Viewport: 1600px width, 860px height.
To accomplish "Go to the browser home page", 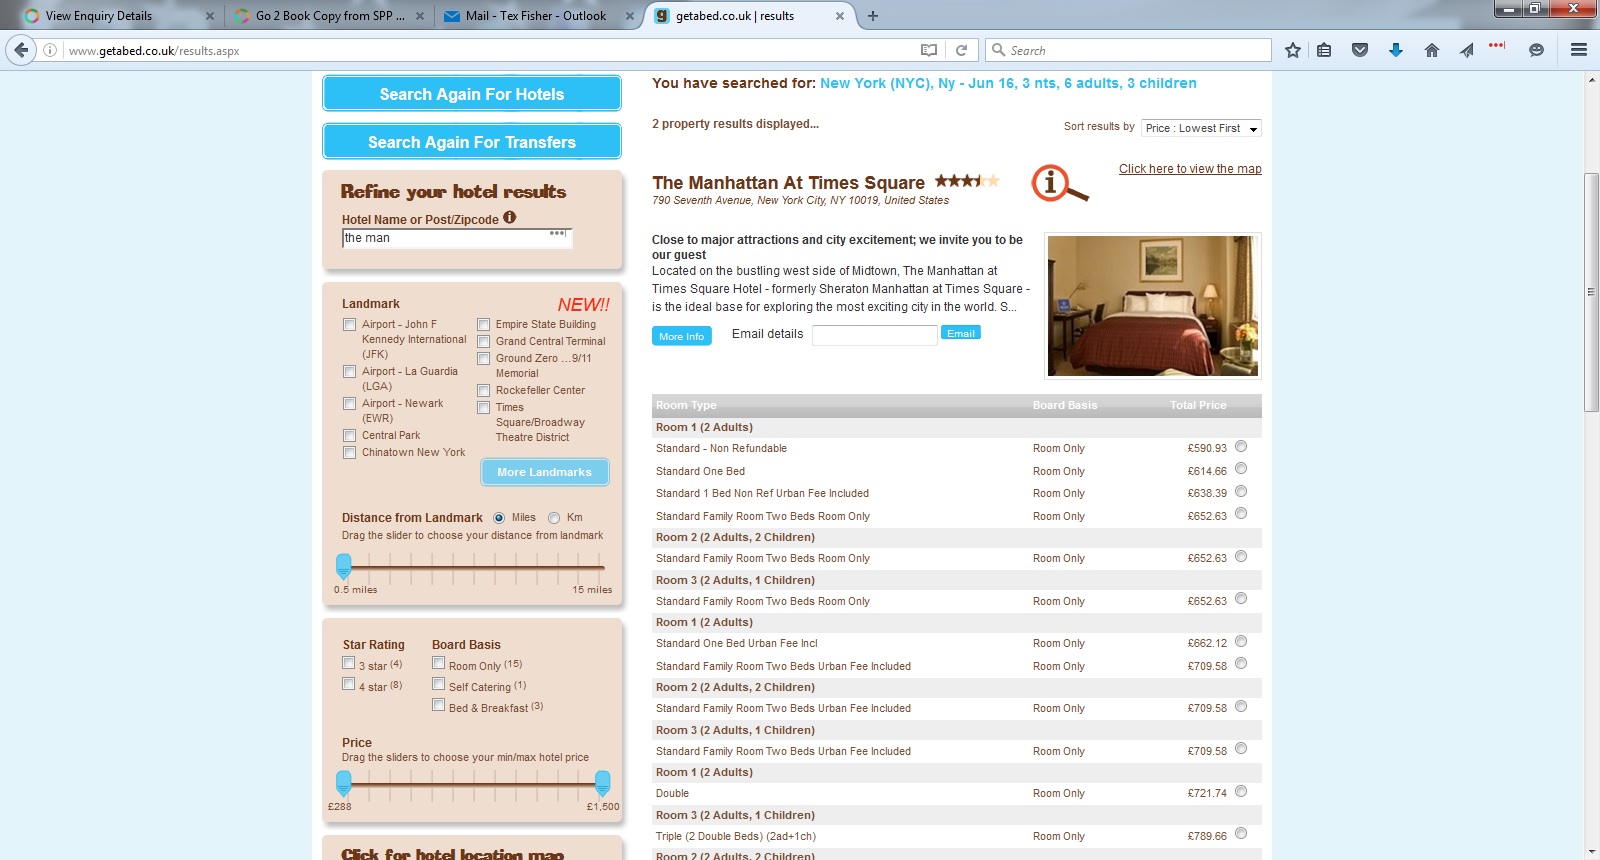I will click(x=1432, y=50).
